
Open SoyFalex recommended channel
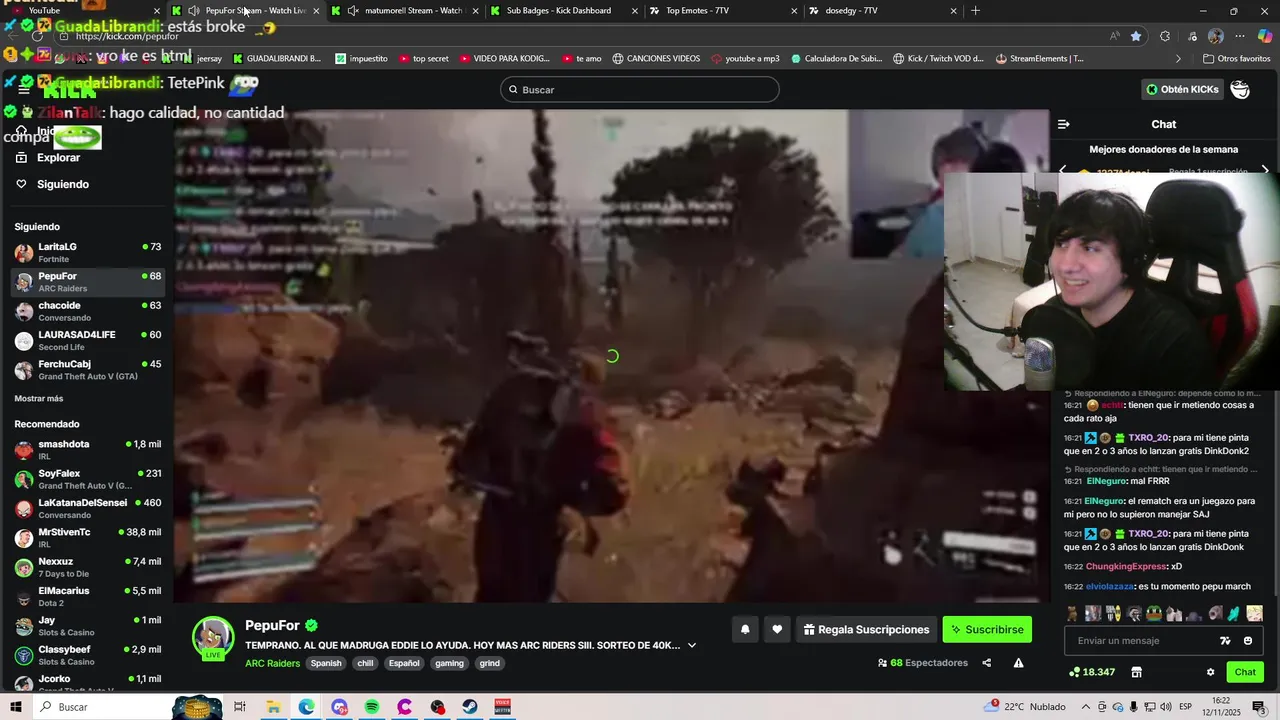tap(88, 479)
